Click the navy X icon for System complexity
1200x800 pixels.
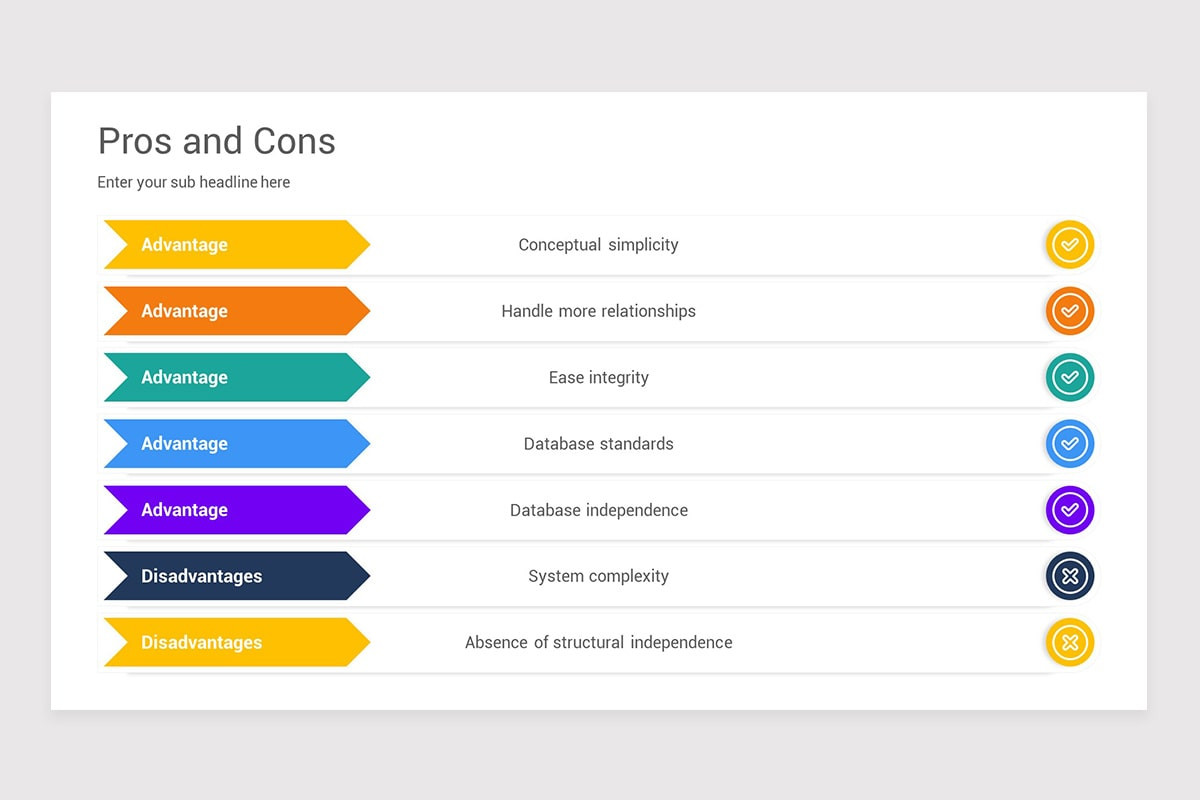[x=1070, y=576]
